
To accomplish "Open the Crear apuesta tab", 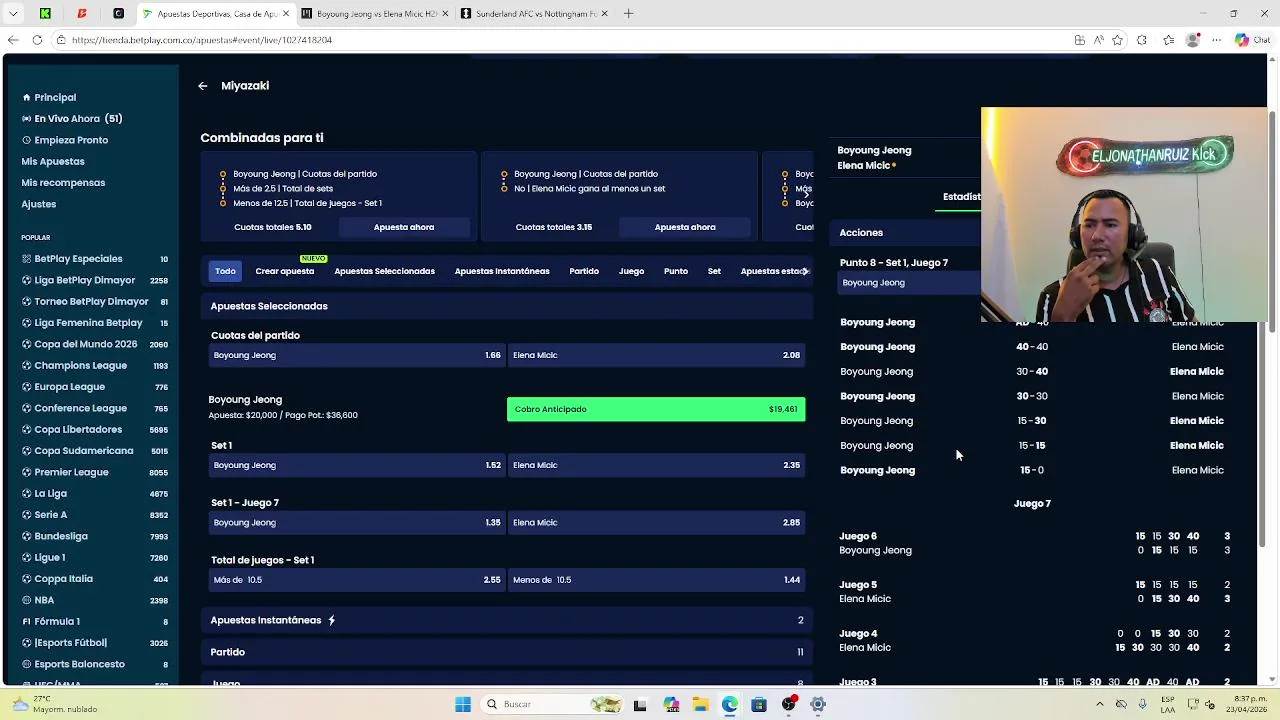I will coord(284,271).
